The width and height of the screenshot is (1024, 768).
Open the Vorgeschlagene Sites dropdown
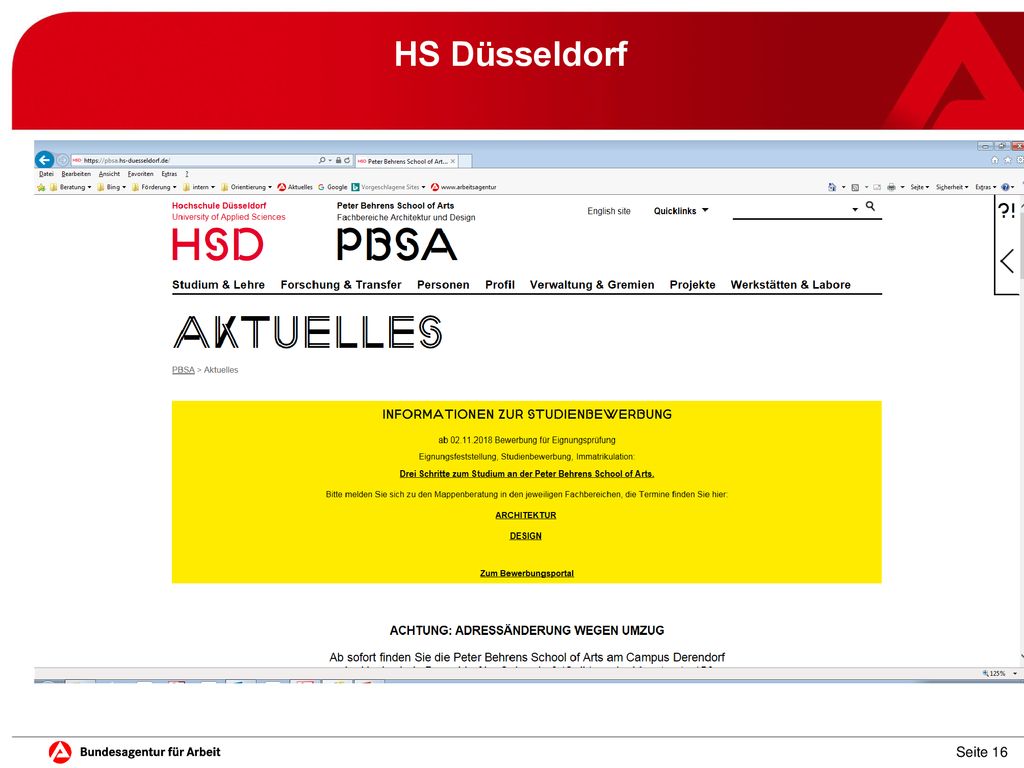click(389, 187)
